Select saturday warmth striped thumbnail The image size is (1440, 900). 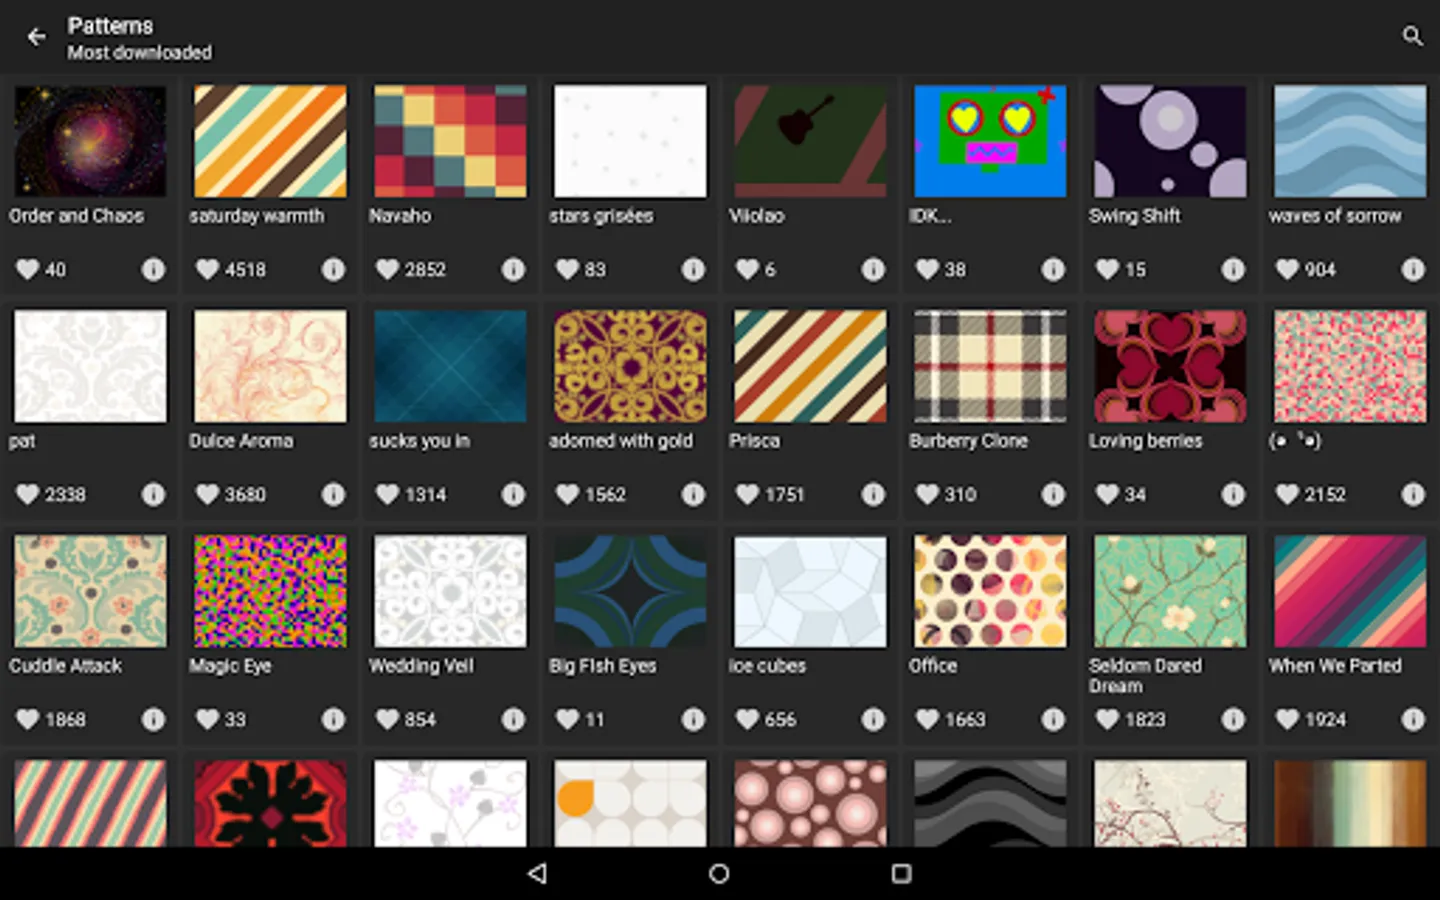270,141
